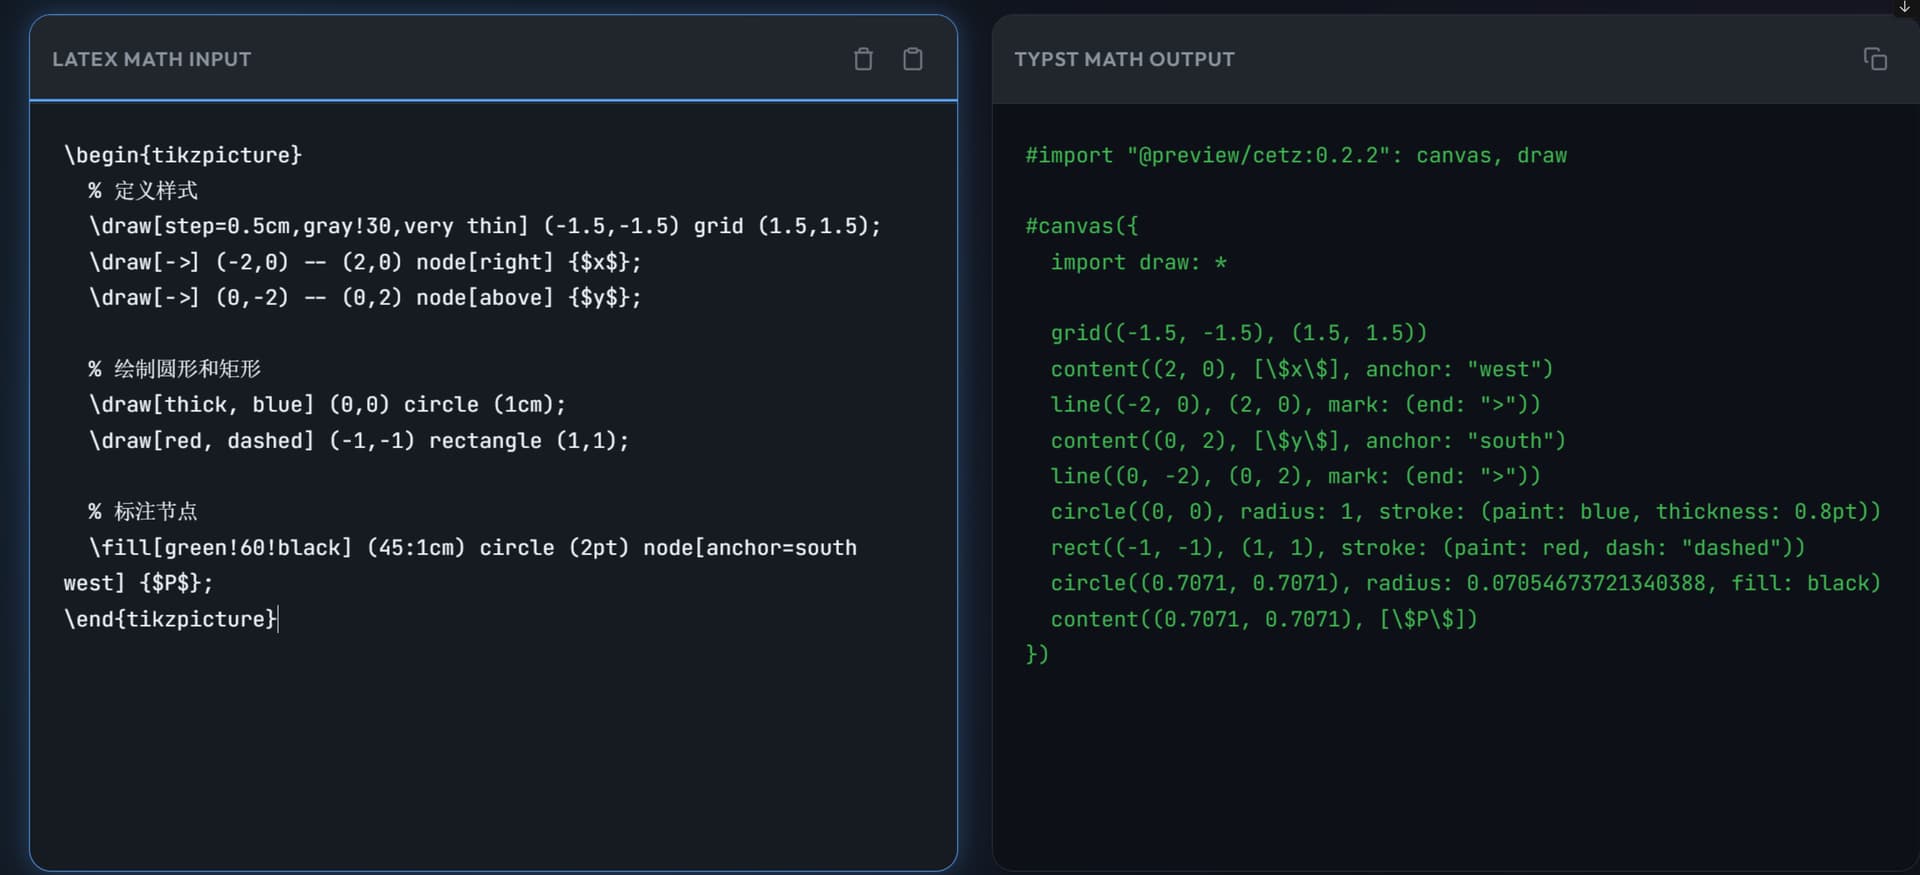The height and width of the screenshot is (875, 1920).
Task: Click the content [\$P\$] output line
Action: pos(1263,620)
